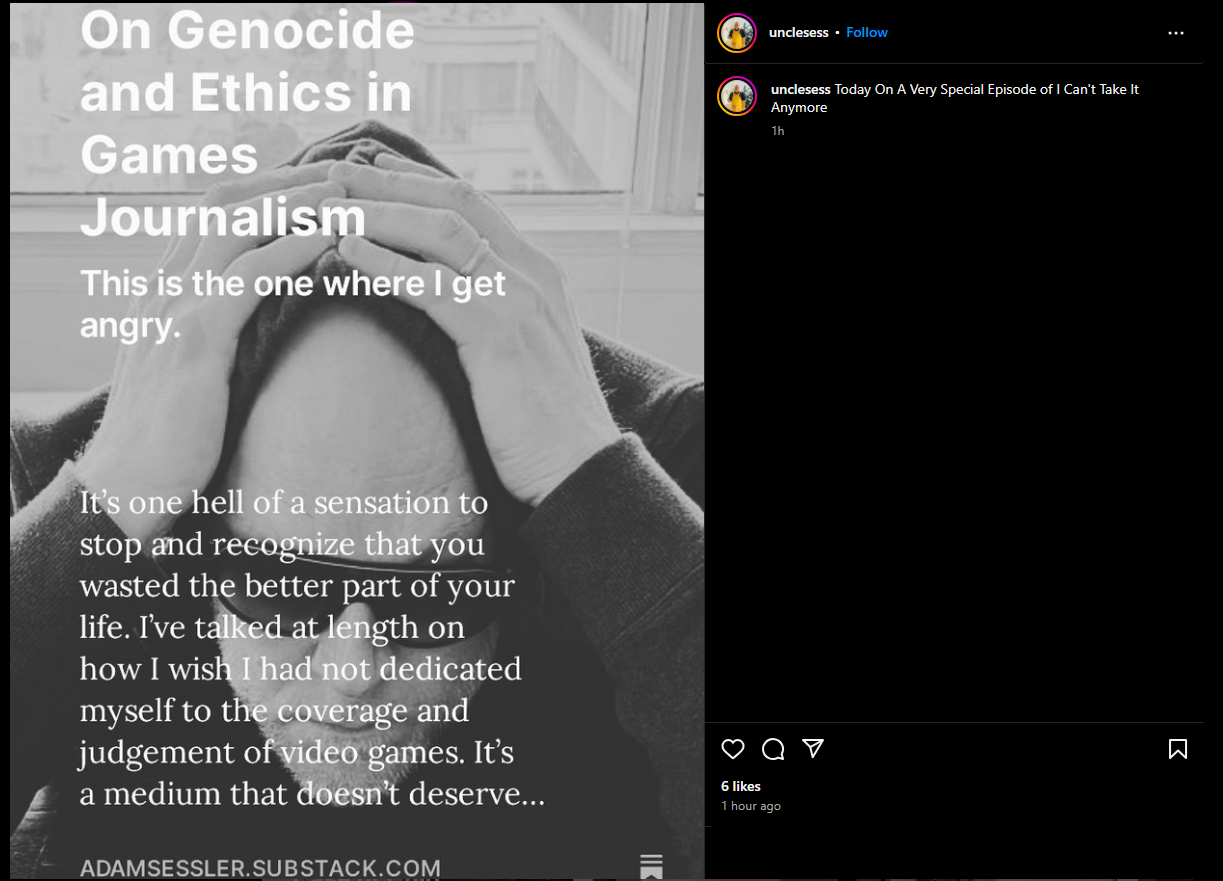The image size is (1223, 881).
Task: Click the article excerpt paragraph on the image
Action: point(312,648)
